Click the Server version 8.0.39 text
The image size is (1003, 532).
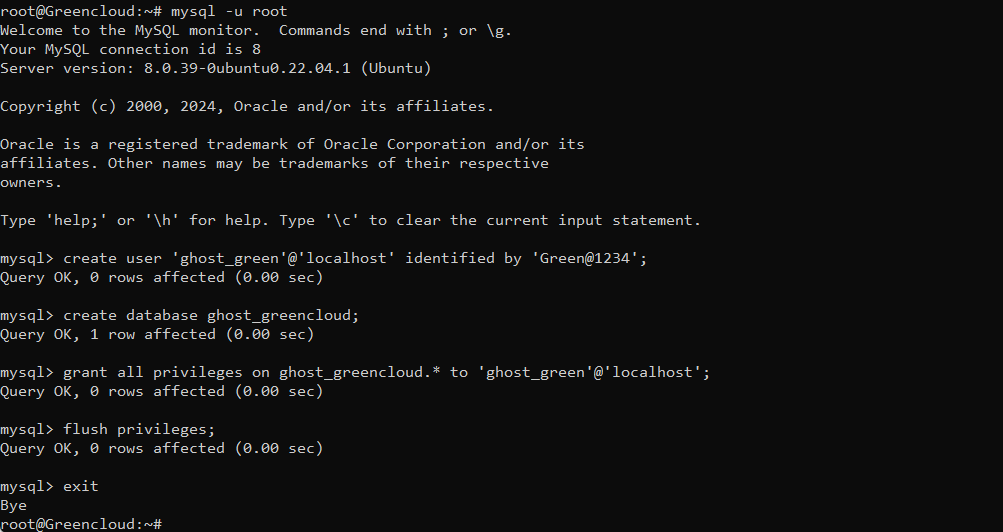click(x=216, y=68)
